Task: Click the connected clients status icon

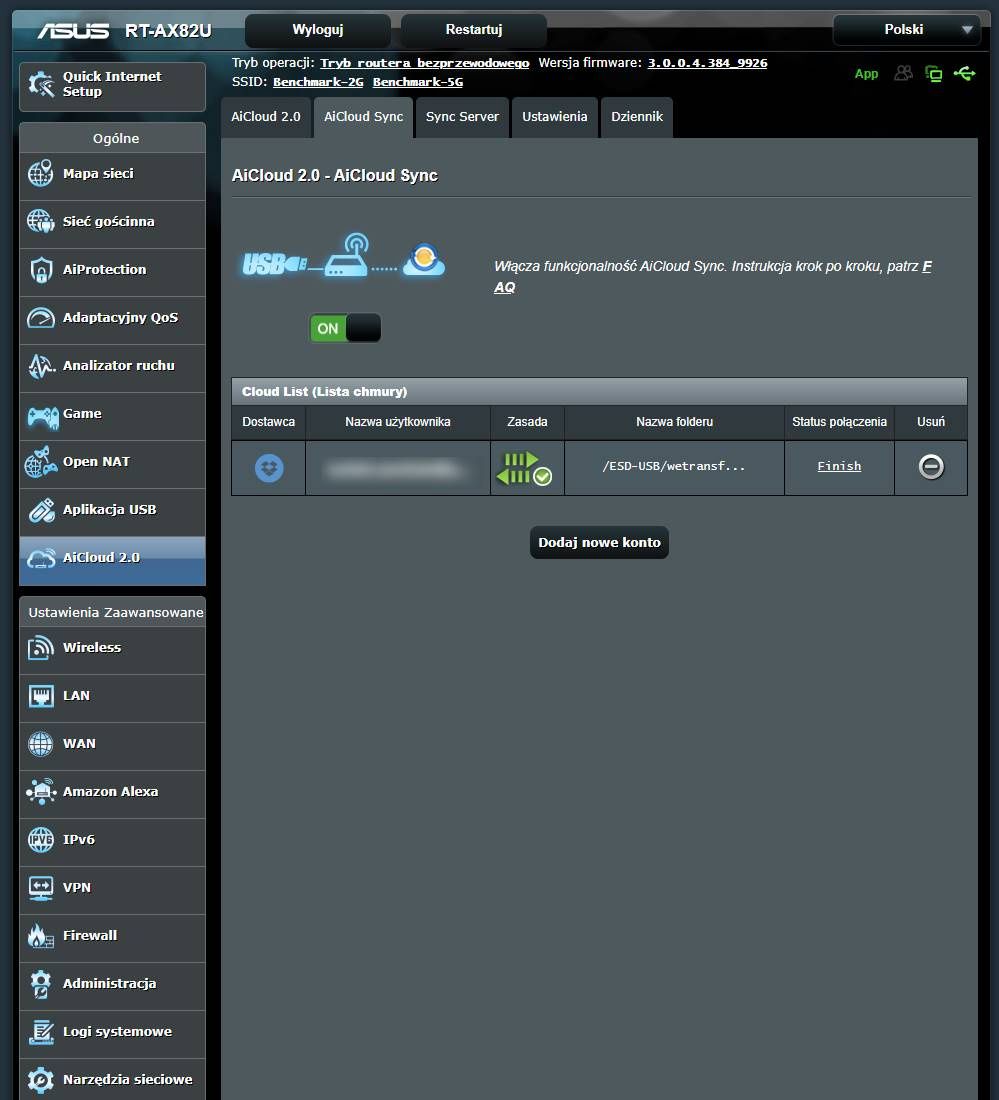Action: point(934,74)
